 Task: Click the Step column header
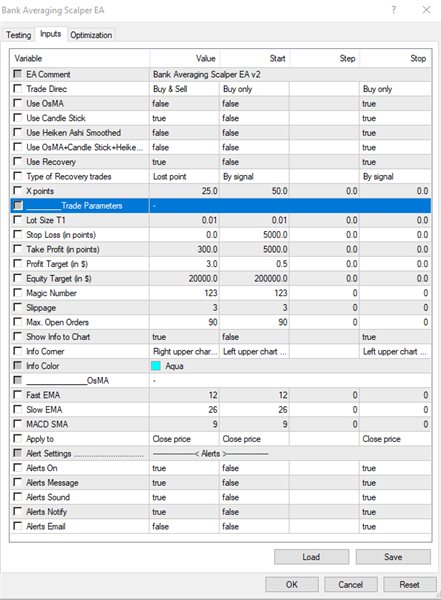[x=325, y=58]
